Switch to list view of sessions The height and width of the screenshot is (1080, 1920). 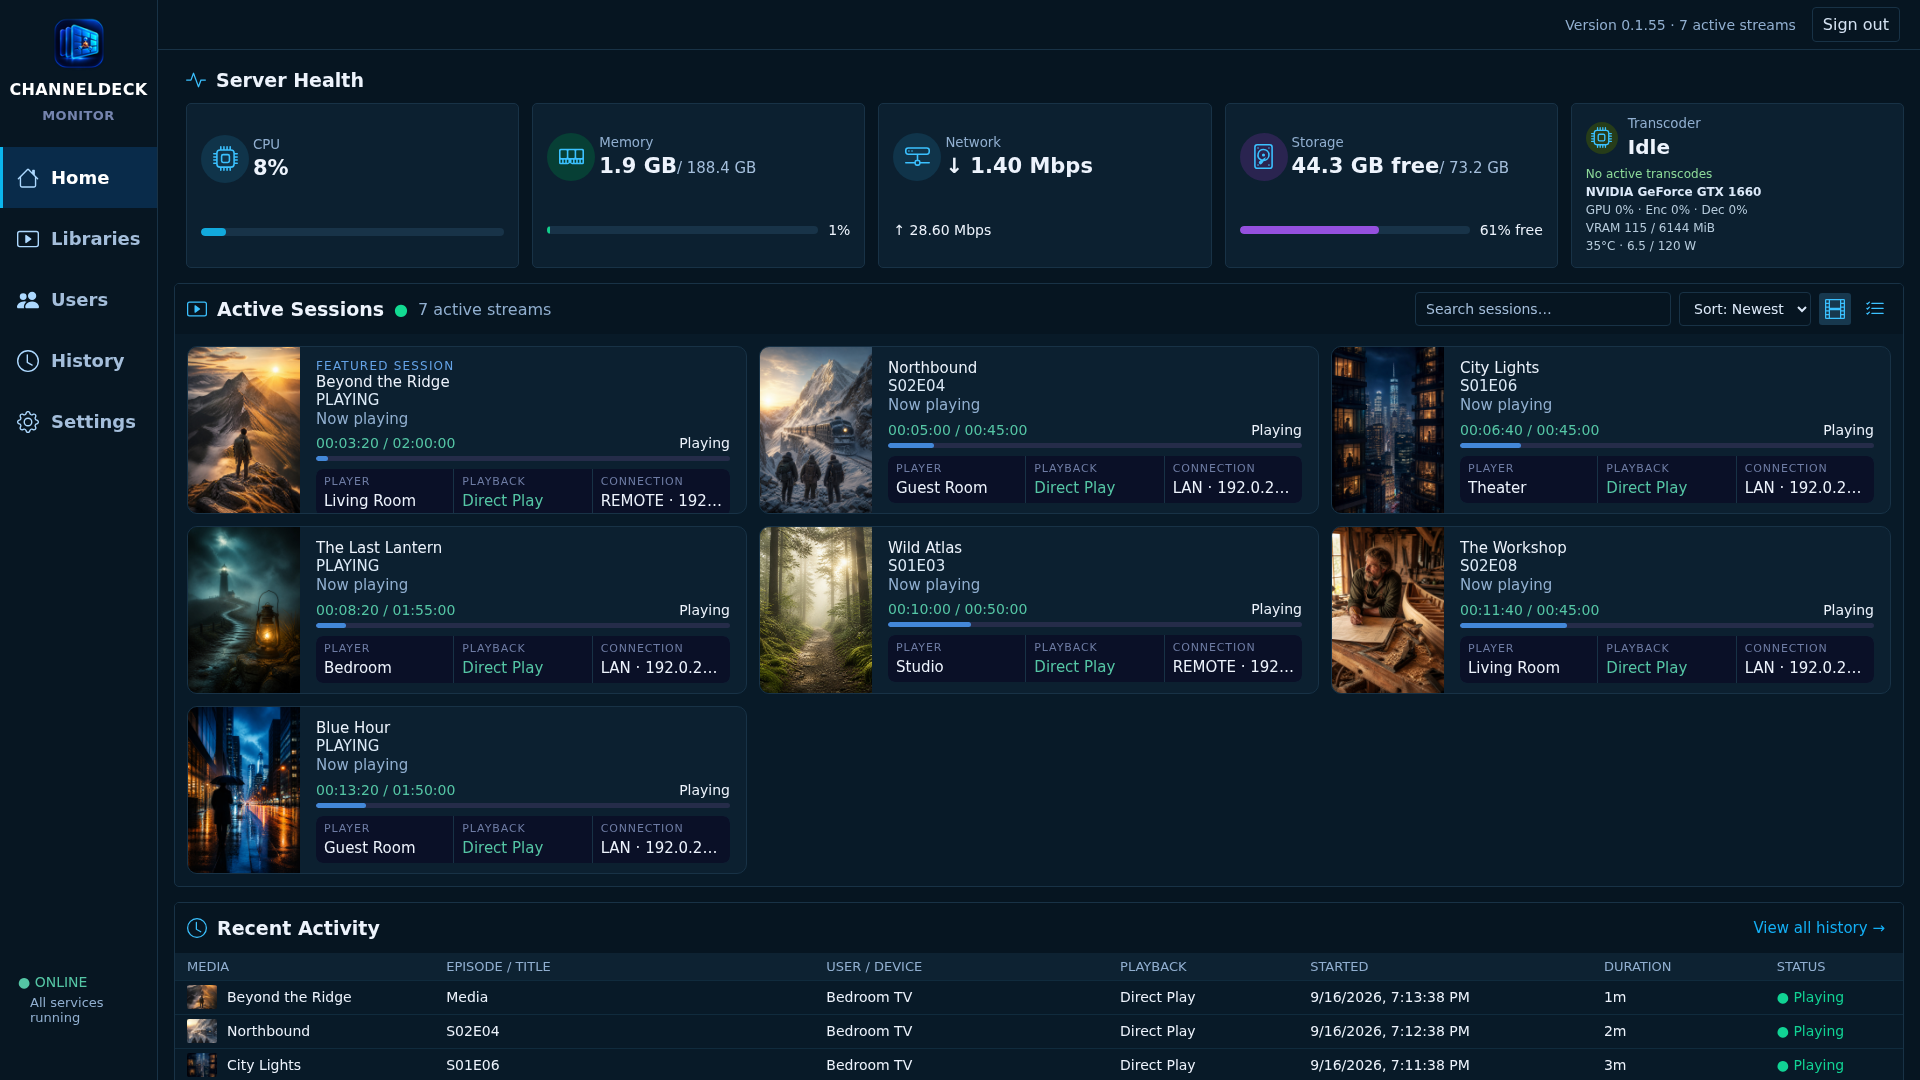[x=1875, y=309]
